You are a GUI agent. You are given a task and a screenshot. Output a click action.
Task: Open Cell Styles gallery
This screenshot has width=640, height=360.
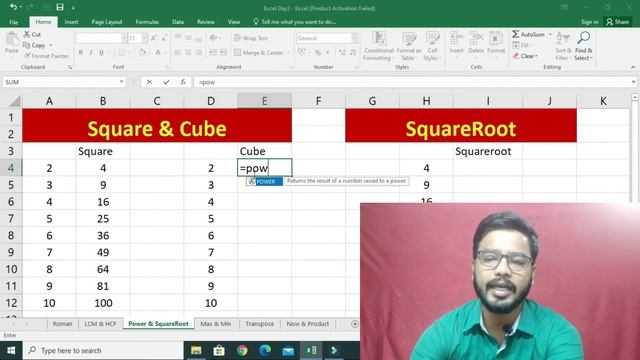(432, 46)
